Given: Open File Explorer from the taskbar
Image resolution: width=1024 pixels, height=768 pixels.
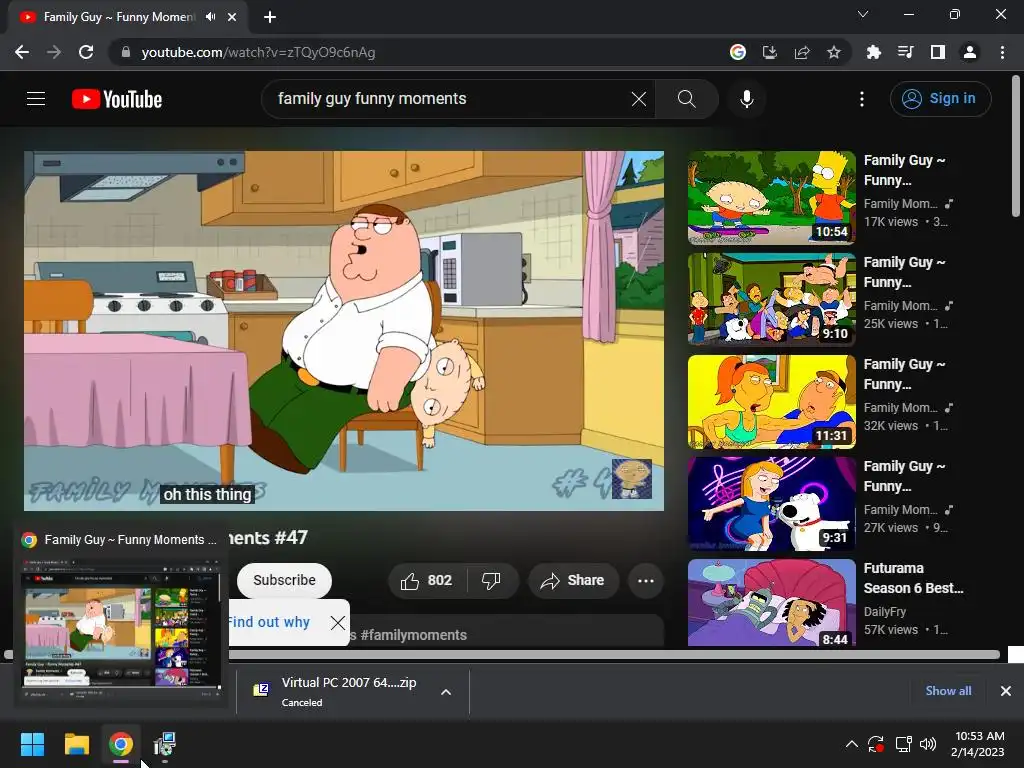Looking at the screenshot, I should tap(76, 744).
